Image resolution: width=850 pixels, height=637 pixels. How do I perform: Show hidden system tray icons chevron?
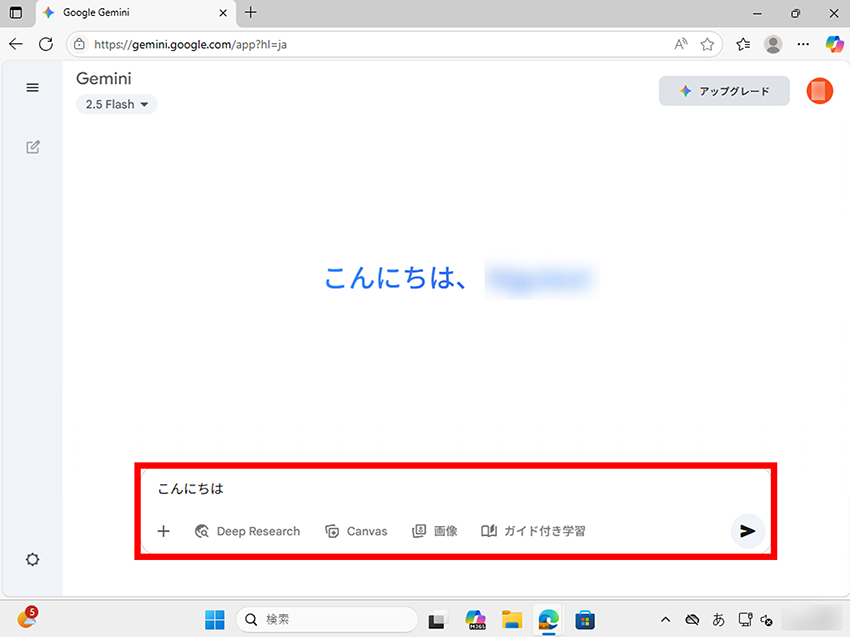click(x=666, y=620)
